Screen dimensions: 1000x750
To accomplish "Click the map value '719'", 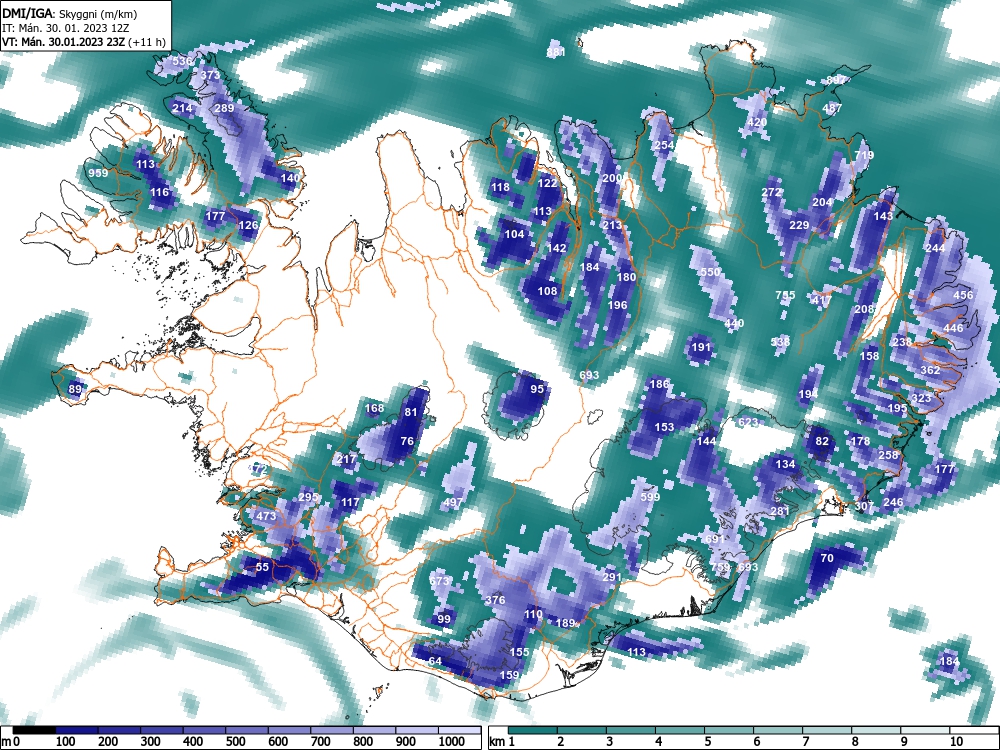I will click(864, 155).
